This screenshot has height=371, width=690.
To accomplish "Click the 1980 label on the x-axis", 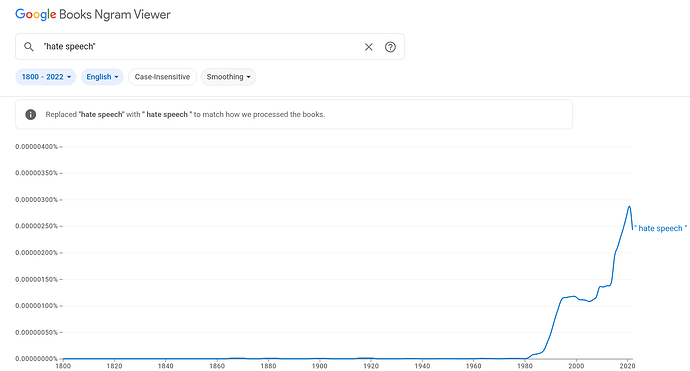I will pyautogui.click(x=525, y=366).
